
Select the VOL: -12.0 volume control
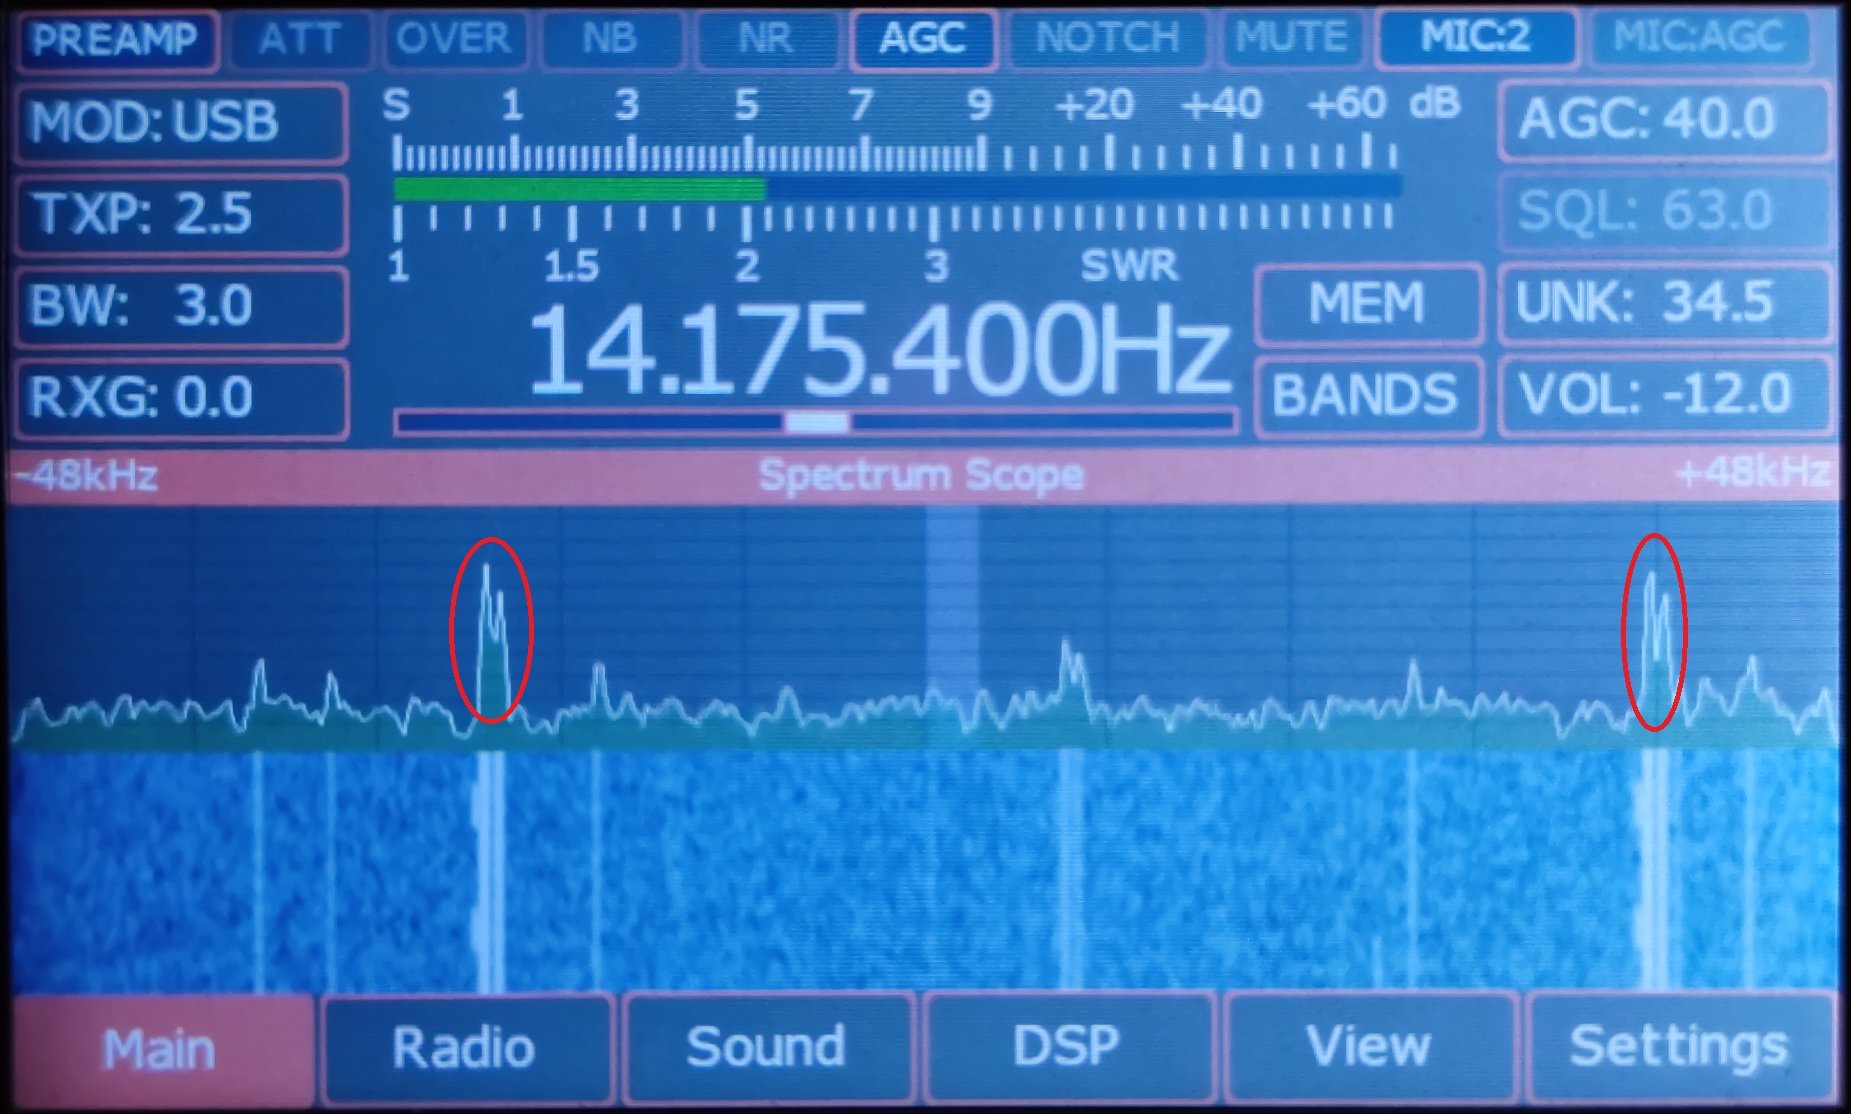[1663, 395]
